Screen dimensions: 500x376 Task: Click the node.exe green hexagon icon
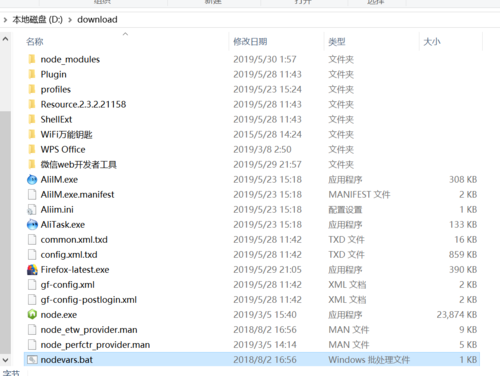click(32, 314)
